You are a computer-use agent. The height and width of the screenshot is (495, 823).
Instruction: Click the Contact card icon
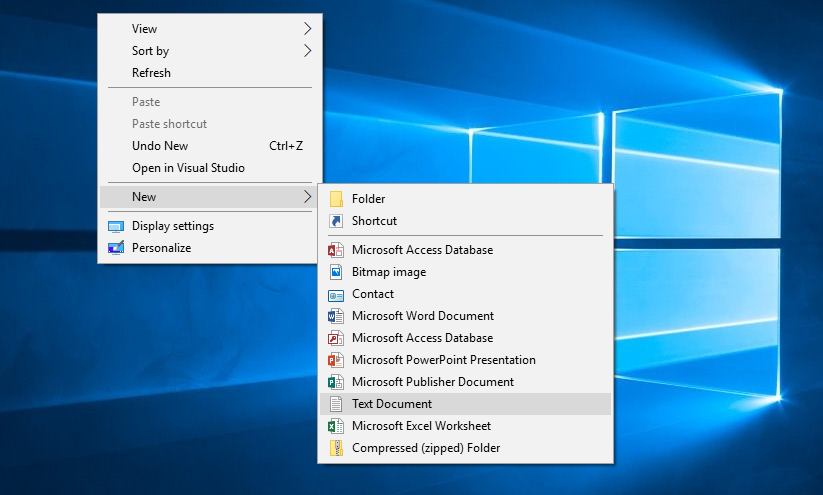click(x=336, y=294)
